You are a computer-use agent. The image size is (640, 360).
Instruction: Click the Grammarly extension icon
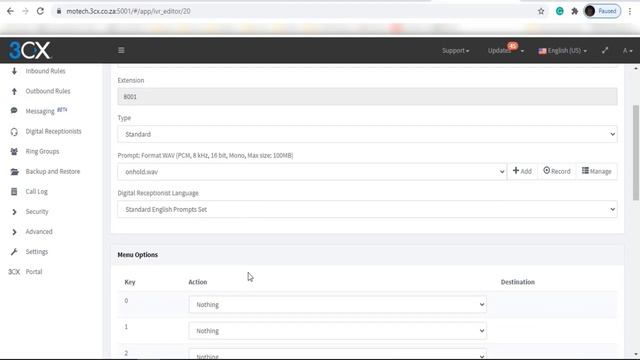[560, 11]
